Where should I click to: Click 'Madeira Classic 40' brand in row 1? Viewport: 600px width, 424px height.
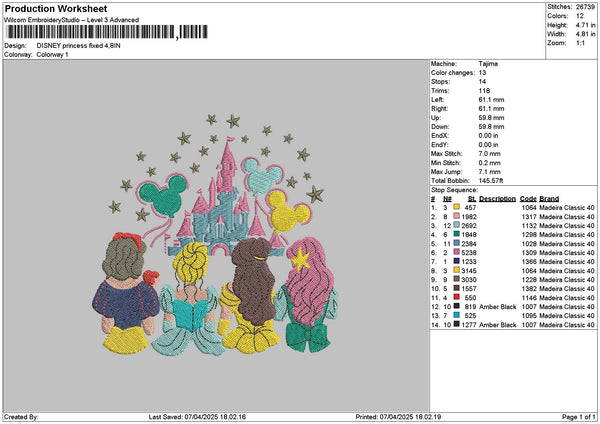click(x=567, y=207)
